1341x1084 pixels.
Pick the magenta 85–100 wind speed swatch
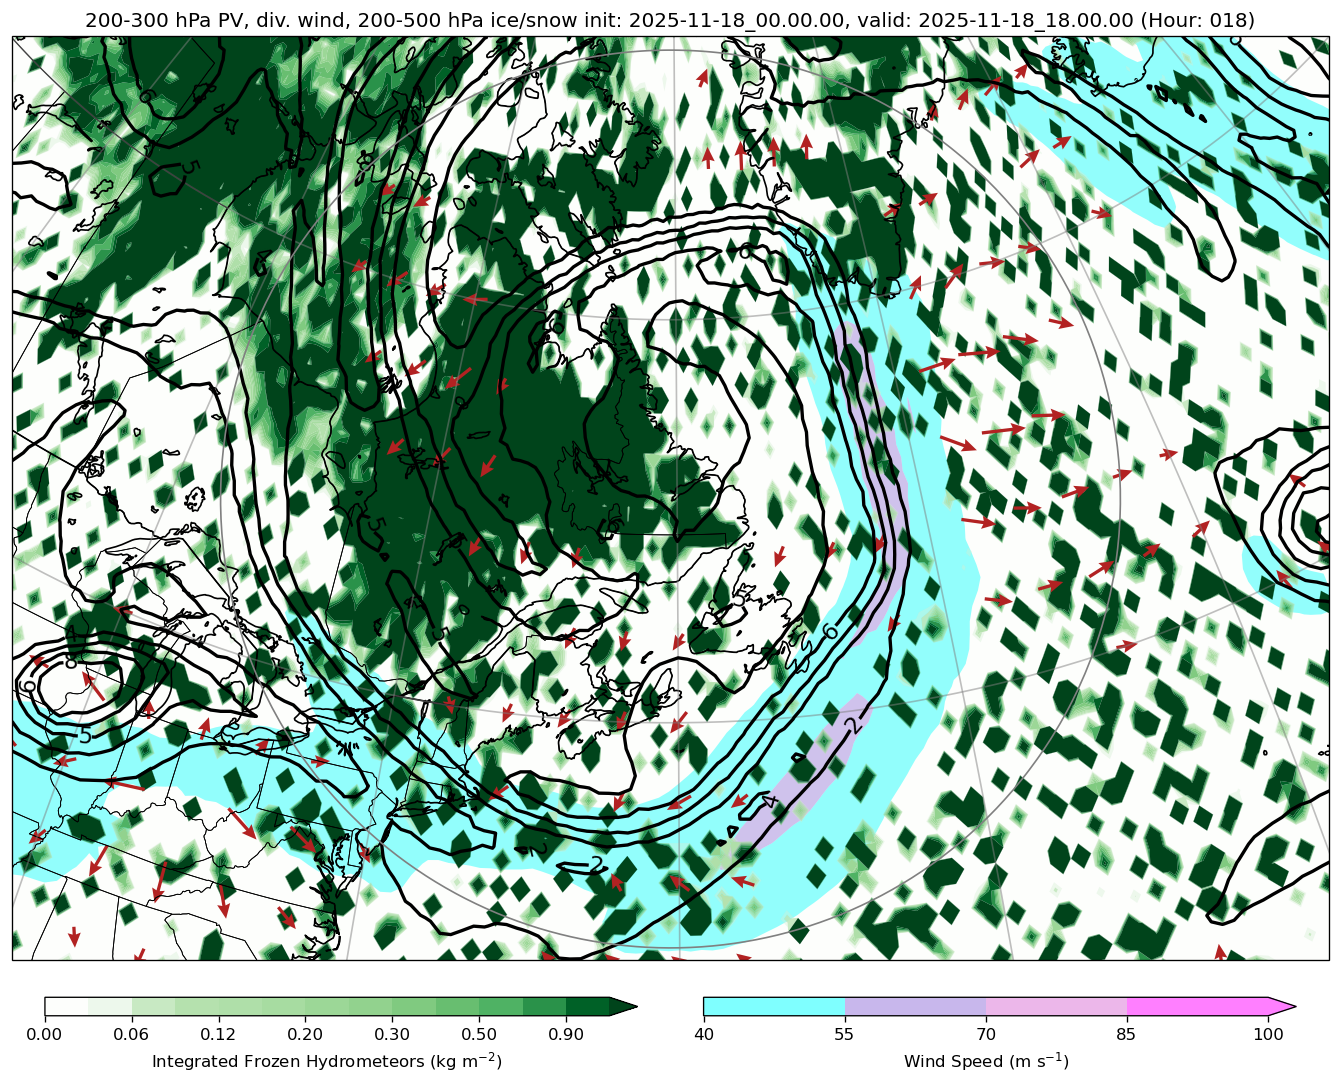click(1197, 1006)
